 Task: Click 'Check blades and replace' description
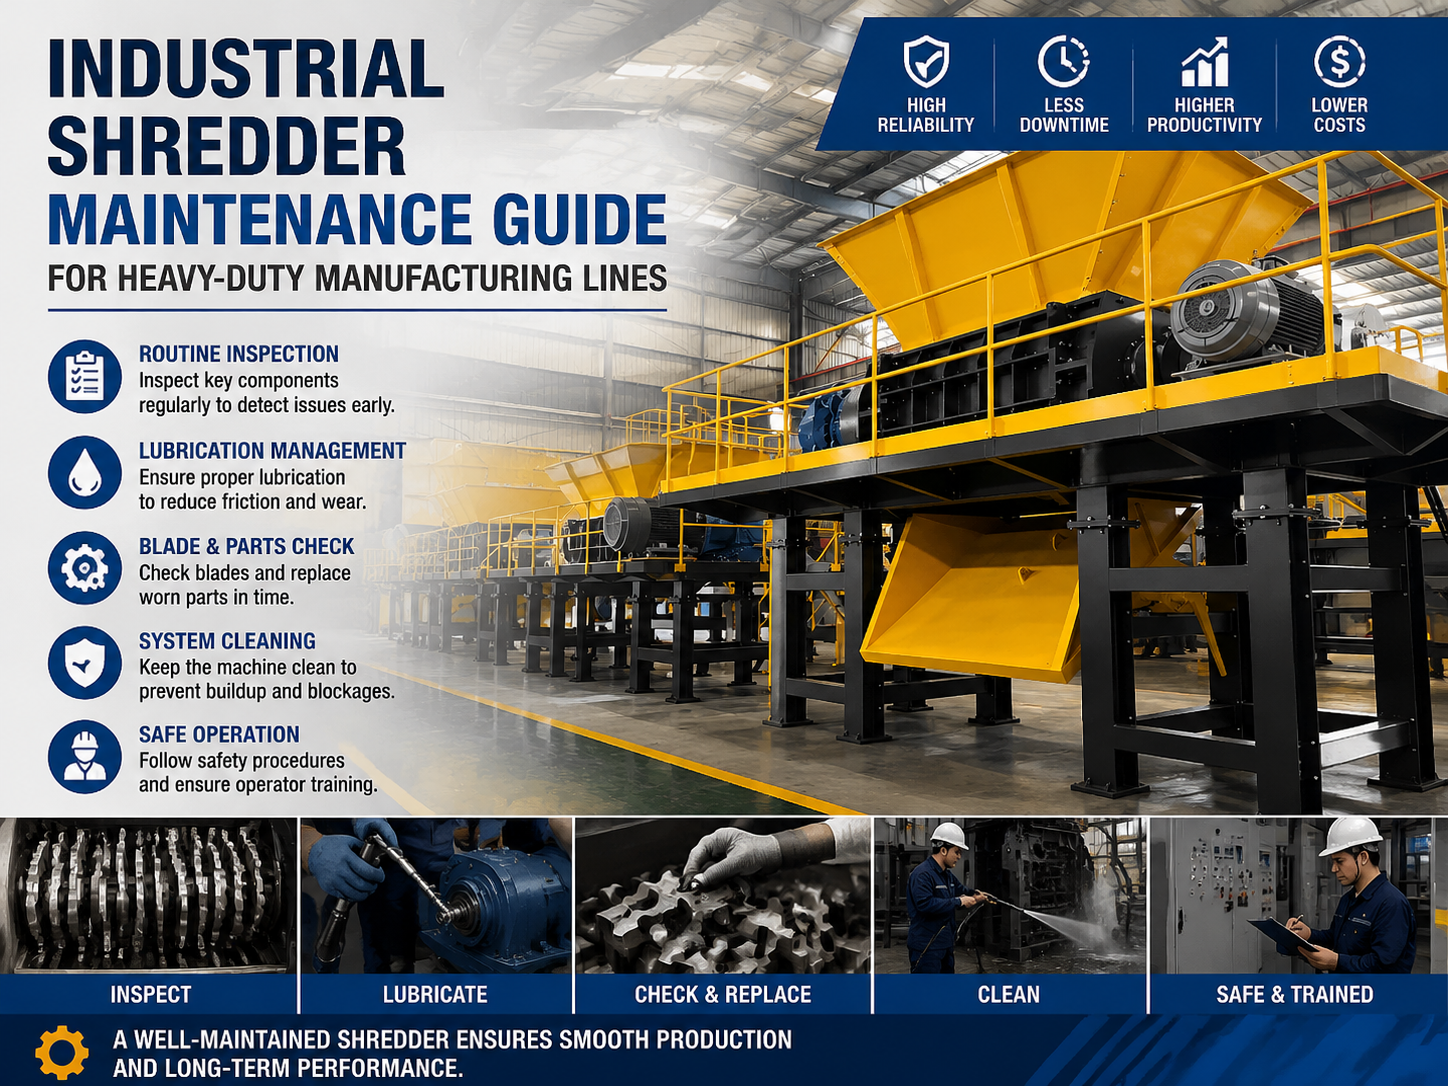pos(245,586)
